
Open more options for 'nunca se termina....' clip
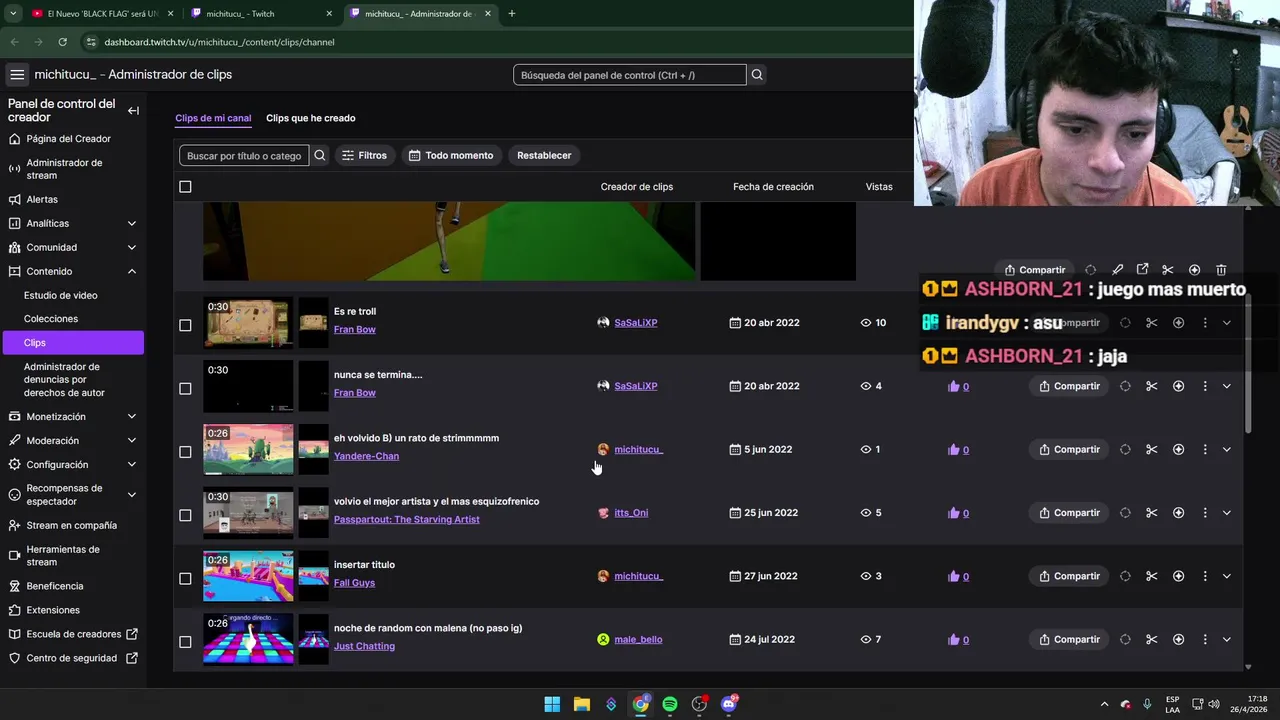tap(1205, 386)
